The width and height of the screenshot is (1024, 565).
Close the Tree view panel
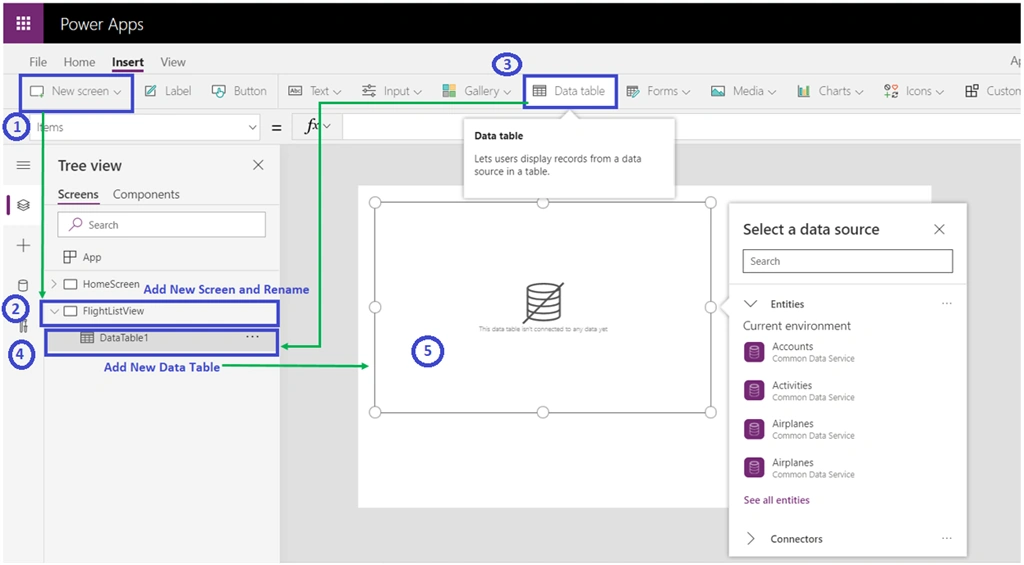coord(259,165)
